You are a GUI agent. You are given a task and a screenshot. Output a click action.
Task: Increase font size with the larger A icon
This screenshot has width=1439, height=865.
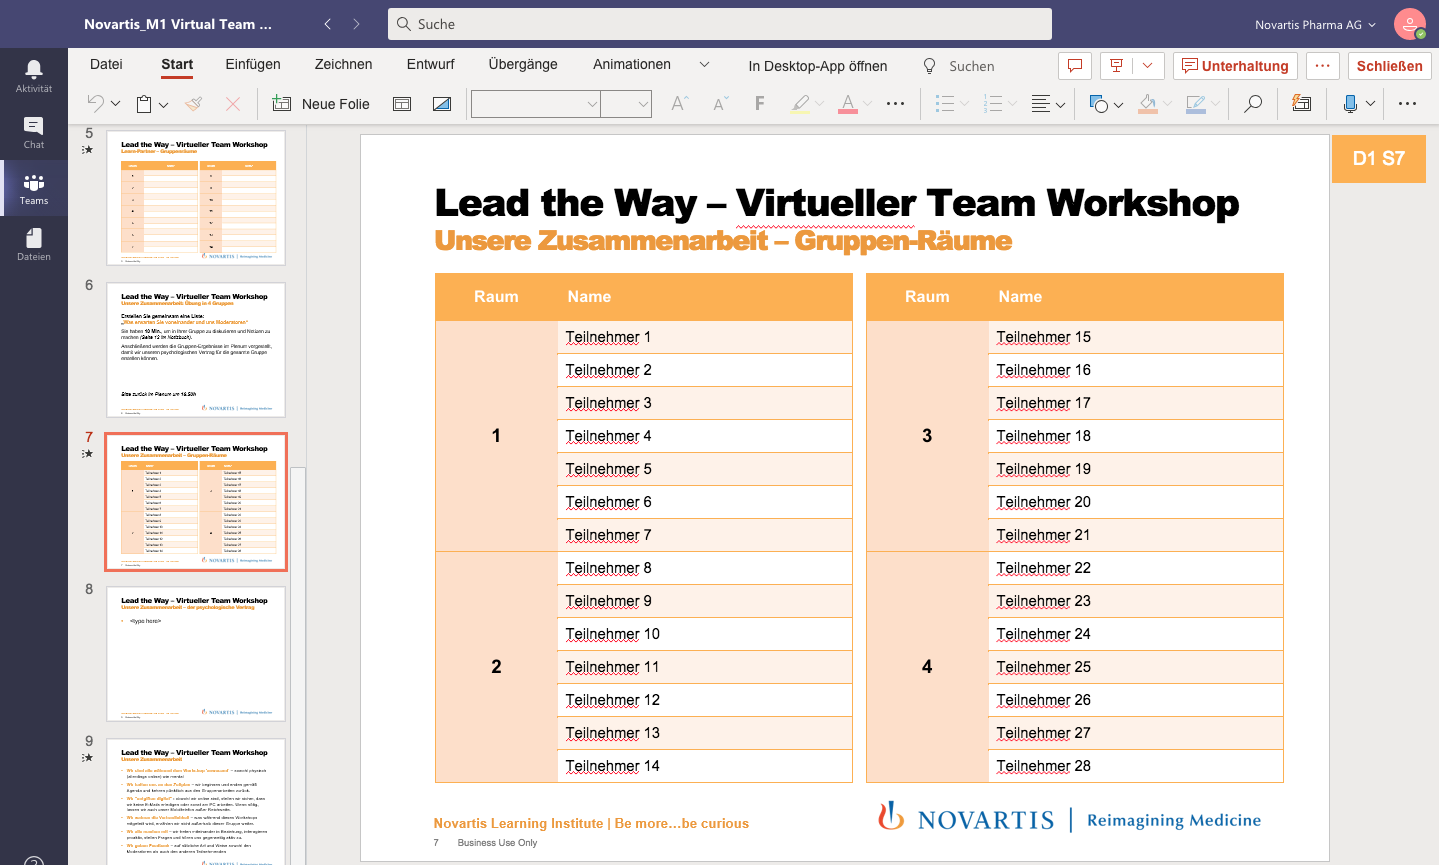[679, 103]
